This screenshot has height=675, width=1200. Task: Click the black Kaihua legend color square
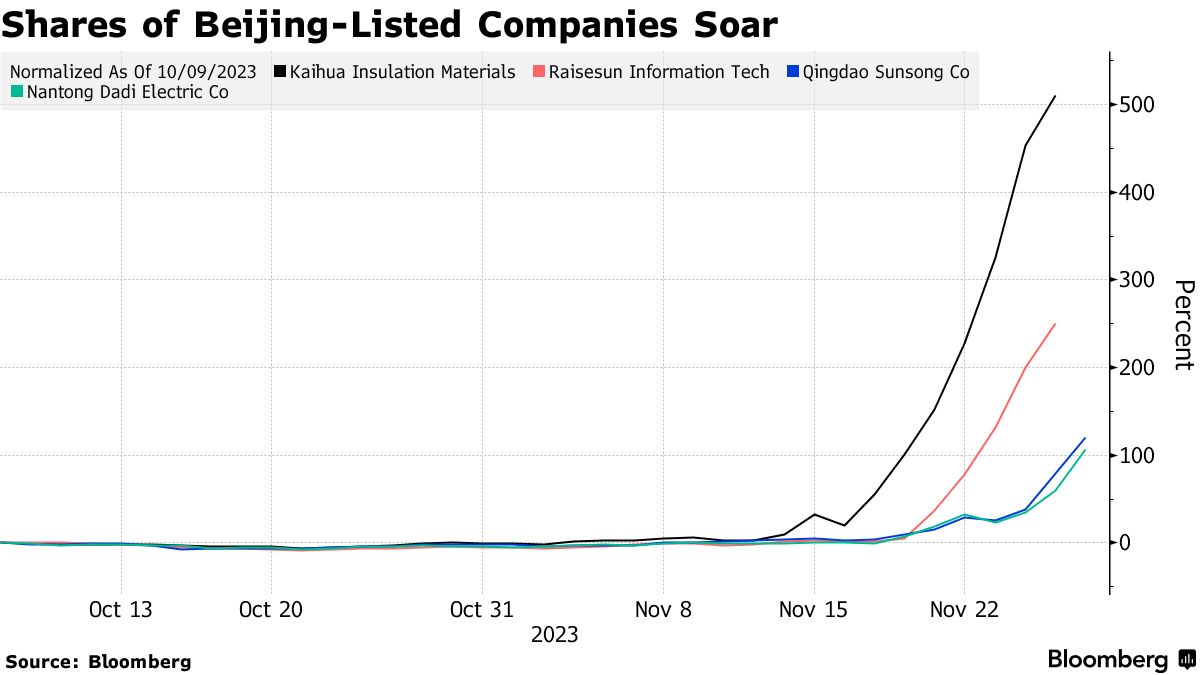click(280, 72)
